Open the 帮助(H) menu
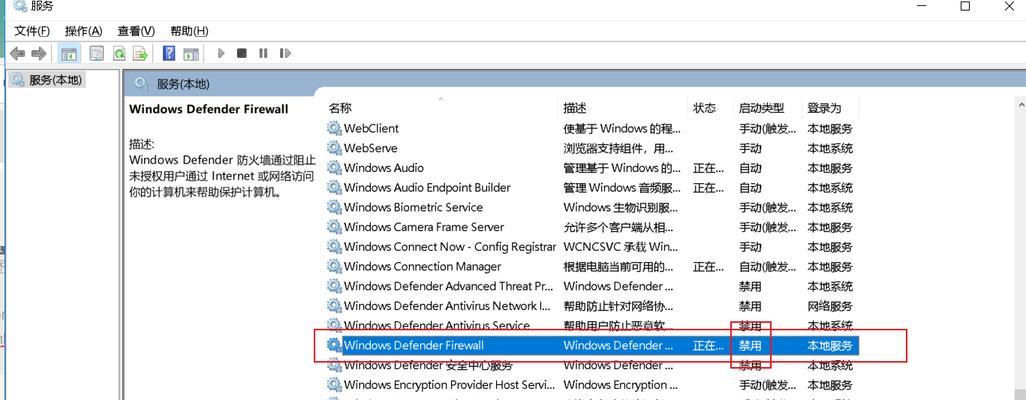The height and width of the screenshot is (400, 1026). pyautogui.click(x=189, y=31)
